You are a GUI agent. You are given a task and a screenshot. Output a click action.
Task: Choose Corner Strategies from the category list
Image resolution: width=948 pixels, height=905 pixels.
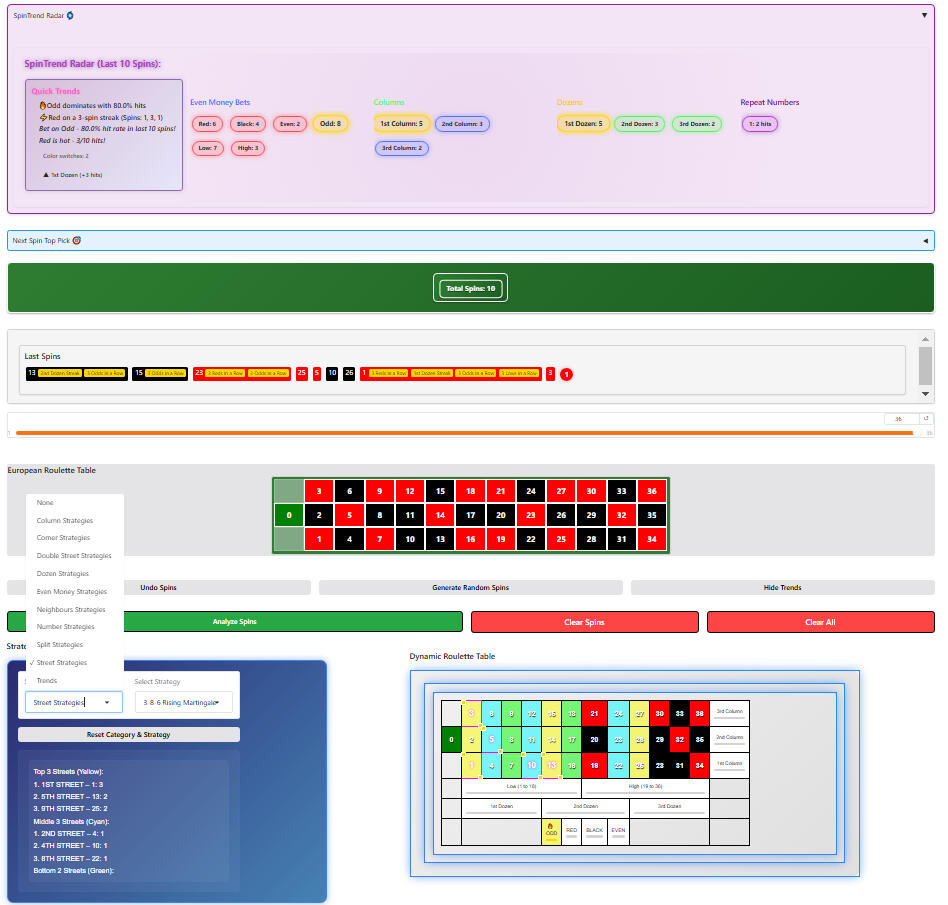pos(63,538)
